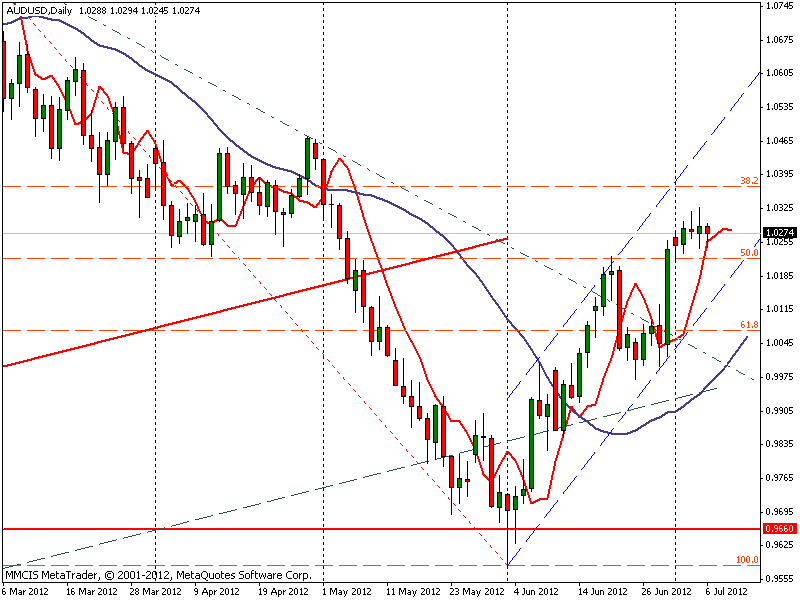The image size is (800, 600).
Task: Click the 6 Jul 2012 date label
Action: [x=727, y=591]
